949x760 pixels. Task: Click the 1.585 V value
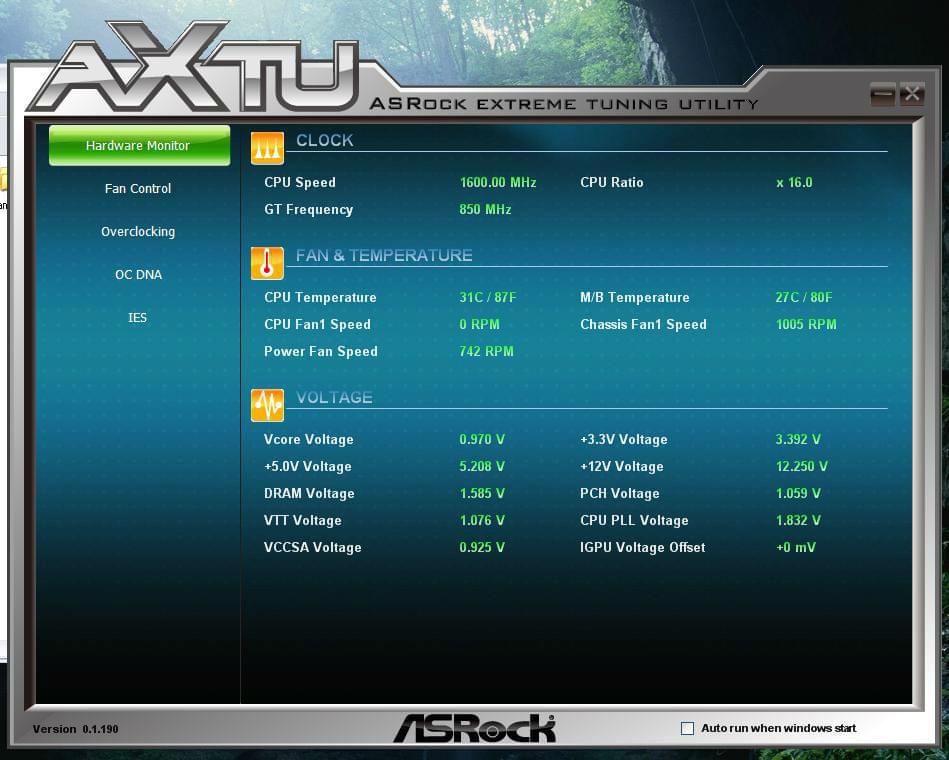click(x=482, y=494)
